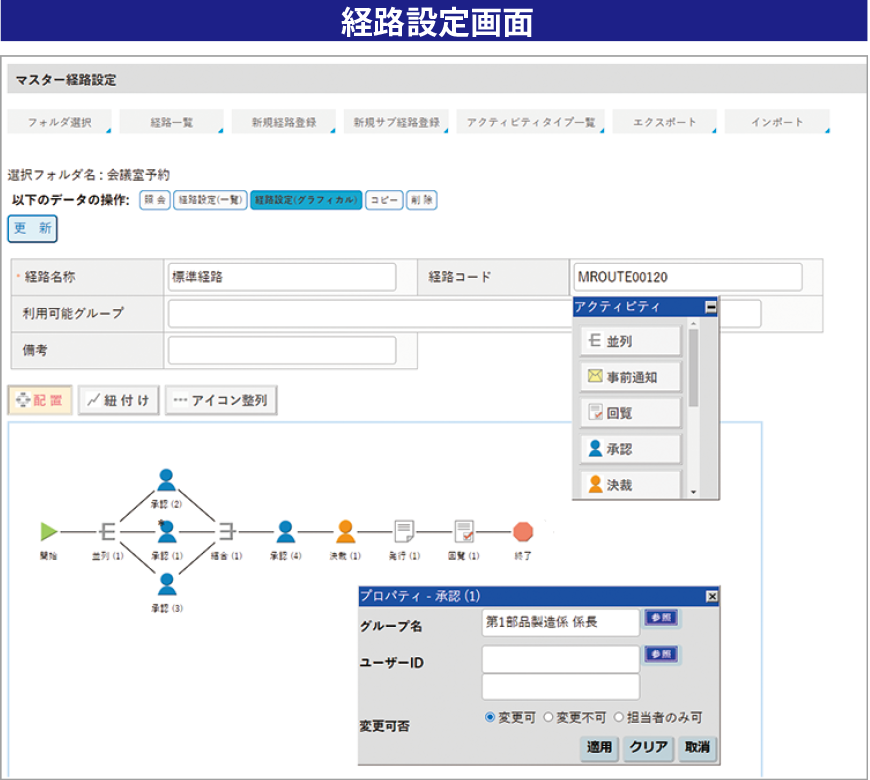Choose the 変更不可 radio option
This screenshot has width=870, height=780.
pyautogui.click(x=548, y=717)
